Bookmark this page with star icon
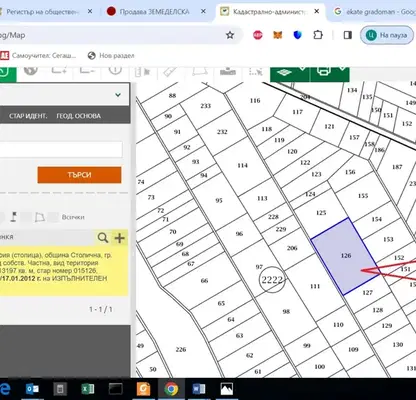This screenshot has width=416, height=400. point(230,35)
